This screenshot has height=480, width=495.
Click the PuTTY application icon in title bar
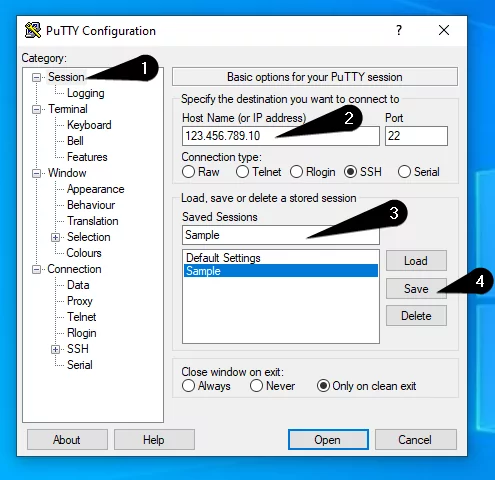[x=33, y=30]
